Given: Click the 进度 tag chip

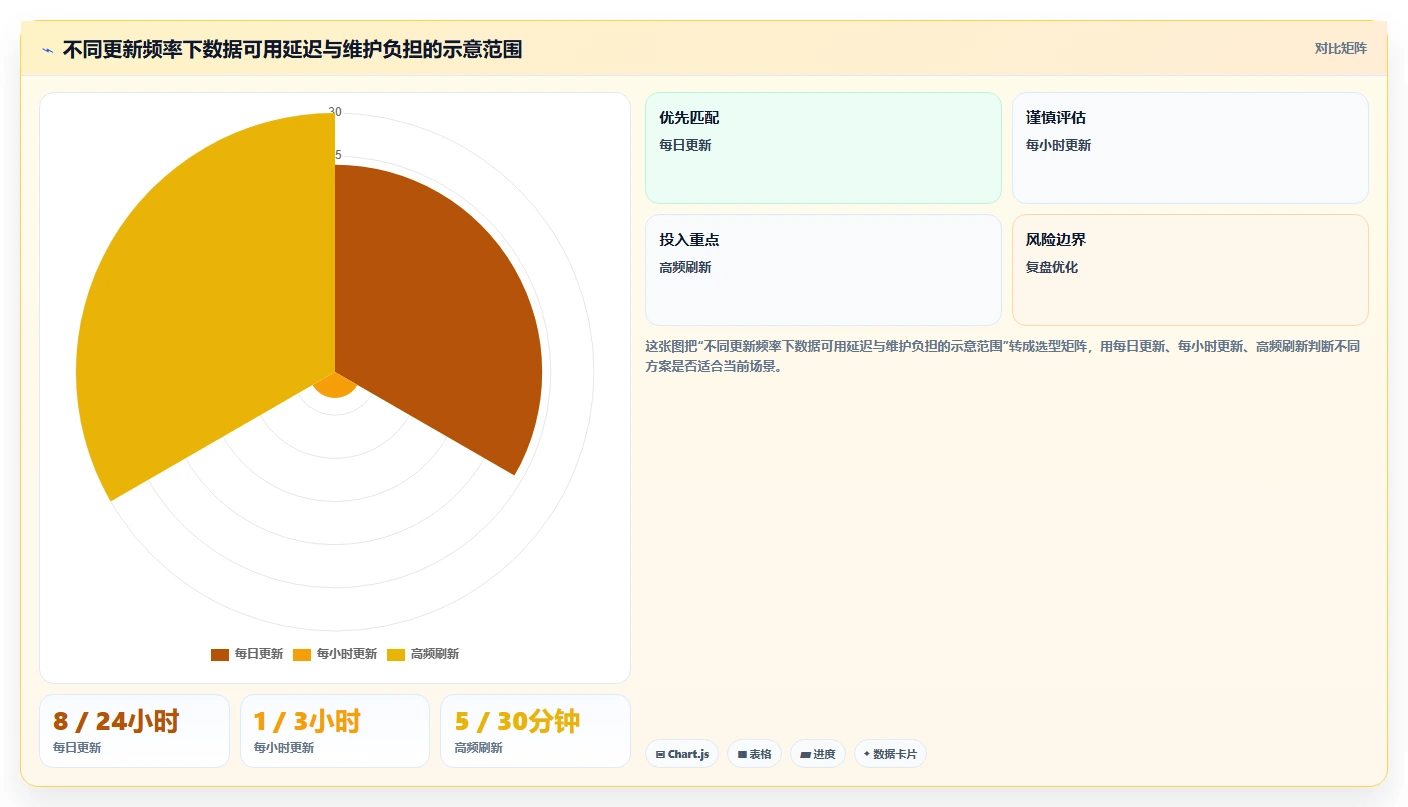Looking at the screenshot, I should click(818, 754).
